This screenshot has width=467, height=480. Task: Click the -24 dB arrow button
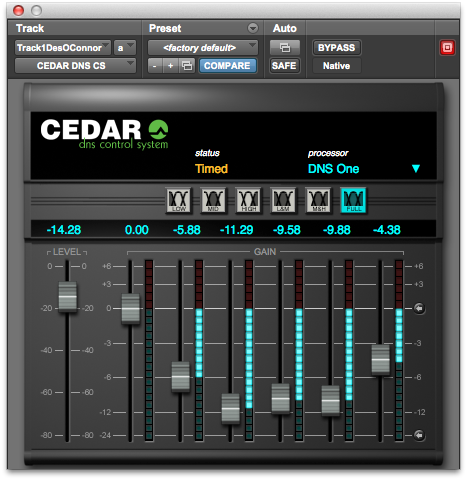(419, 435)
